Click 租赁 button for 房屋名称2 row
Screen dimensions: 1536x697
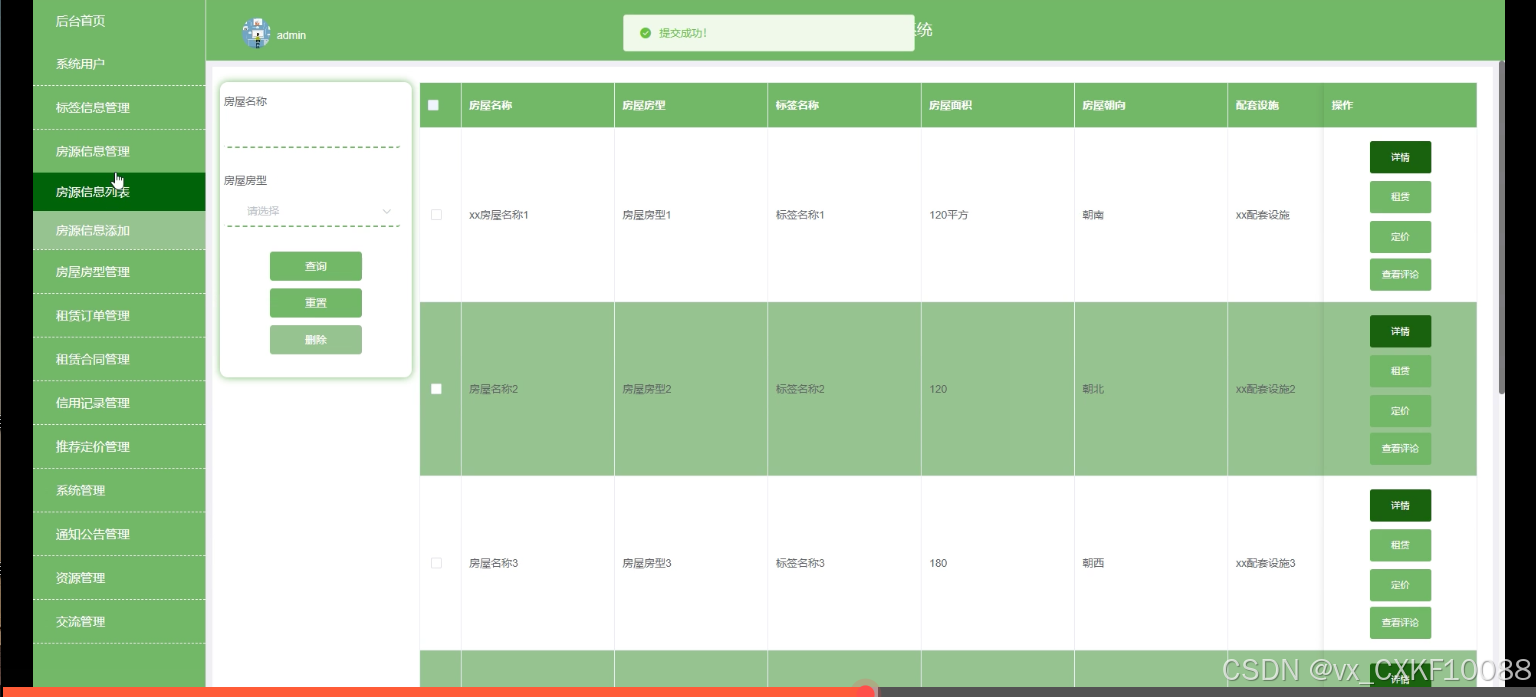click(x=1400, y=371)
